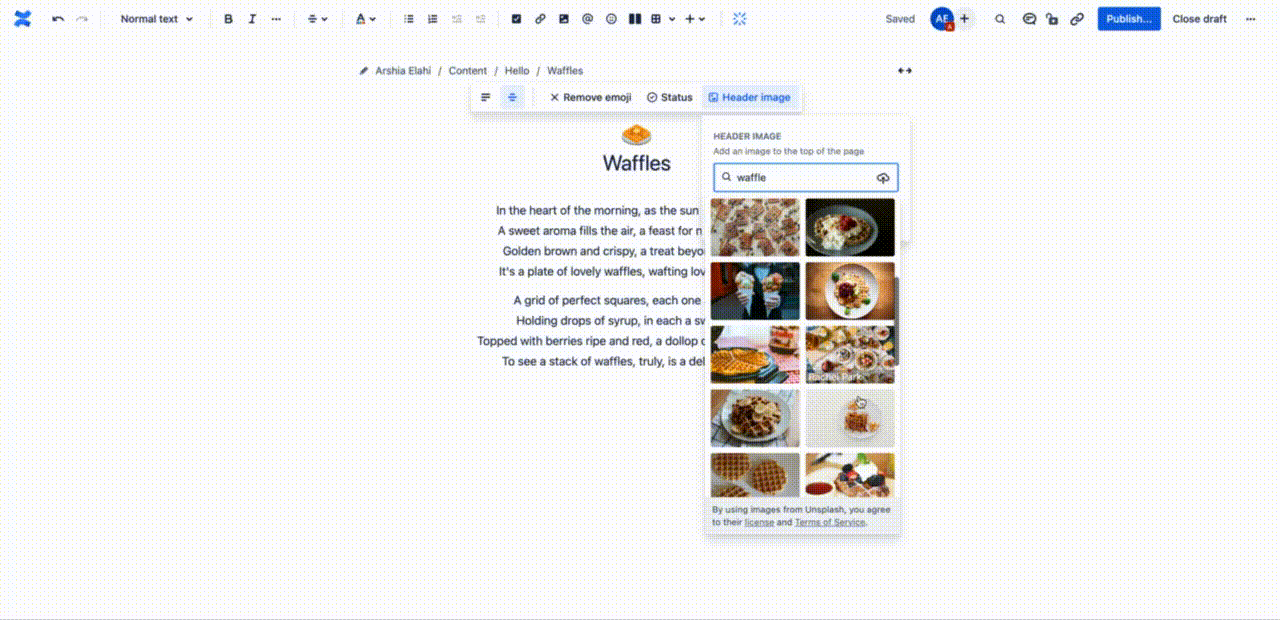Toggle italic formatting
This screenshot has width=1280, height=620.
tap(252, 19)
